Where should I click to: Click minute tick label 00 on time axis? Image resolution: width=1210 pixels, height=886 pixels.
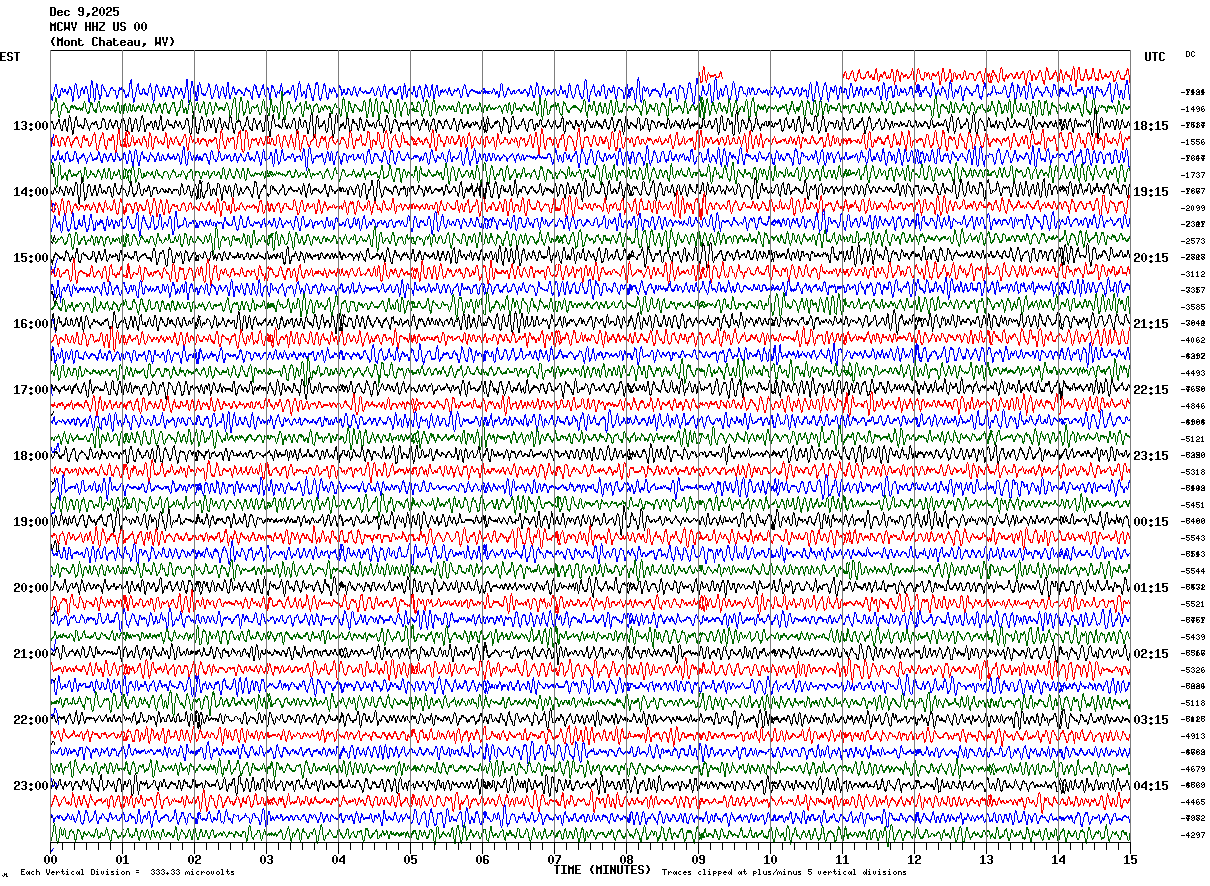tap(51, 859)
